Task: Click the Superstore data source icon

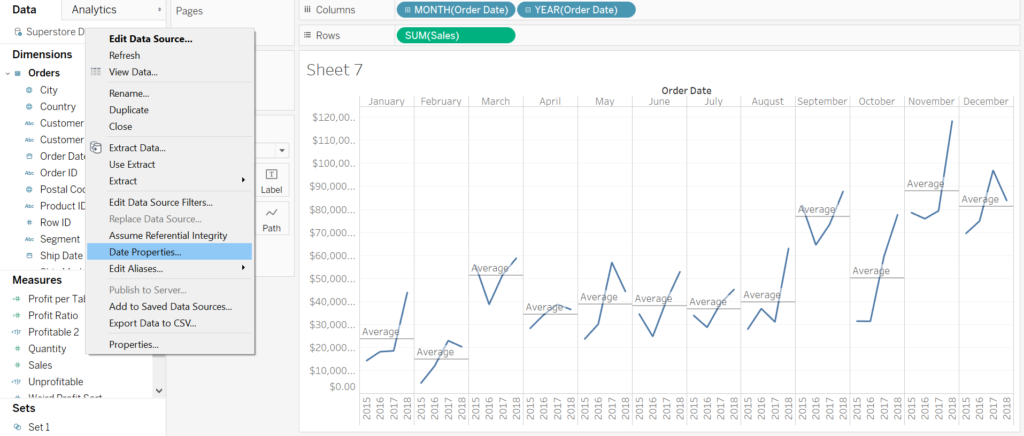Action: pos(17,32)
